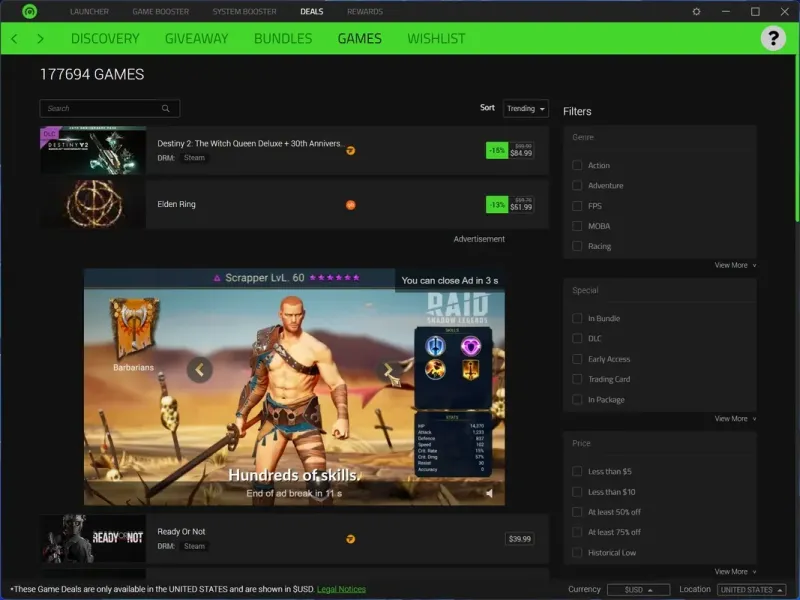
Task: Click the Steam DRM tag on Destiny 2
Action: pos(194,158)
